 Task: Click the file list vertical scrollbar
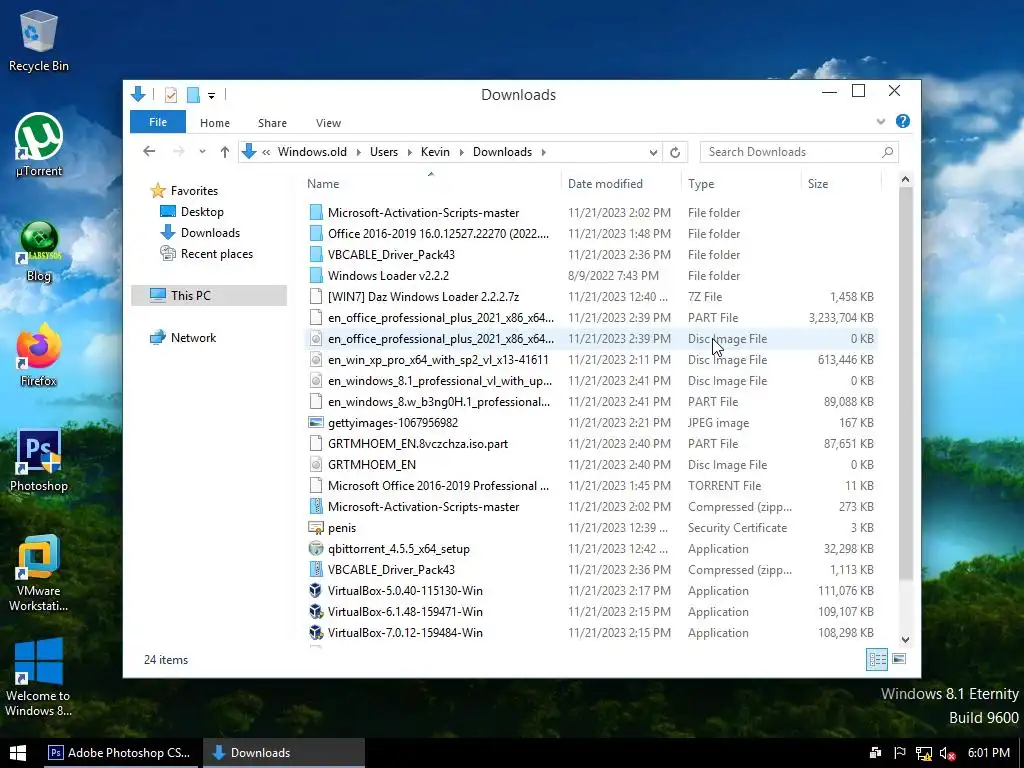[x=905, y=384]
